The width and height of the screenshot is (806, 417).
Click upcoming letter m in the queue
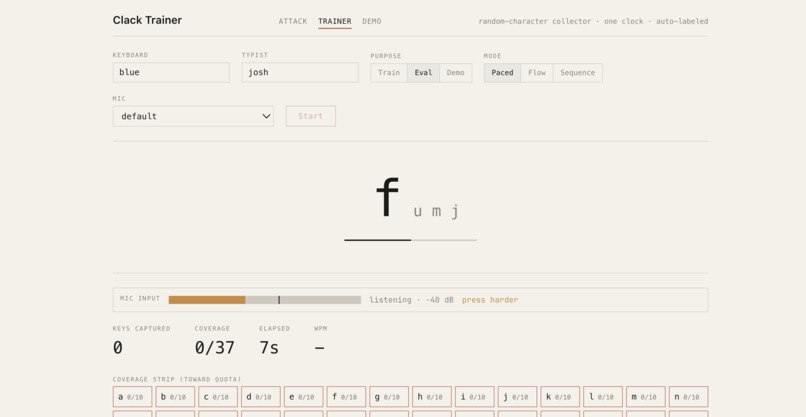pyautogui.click(x=436, y=211)
